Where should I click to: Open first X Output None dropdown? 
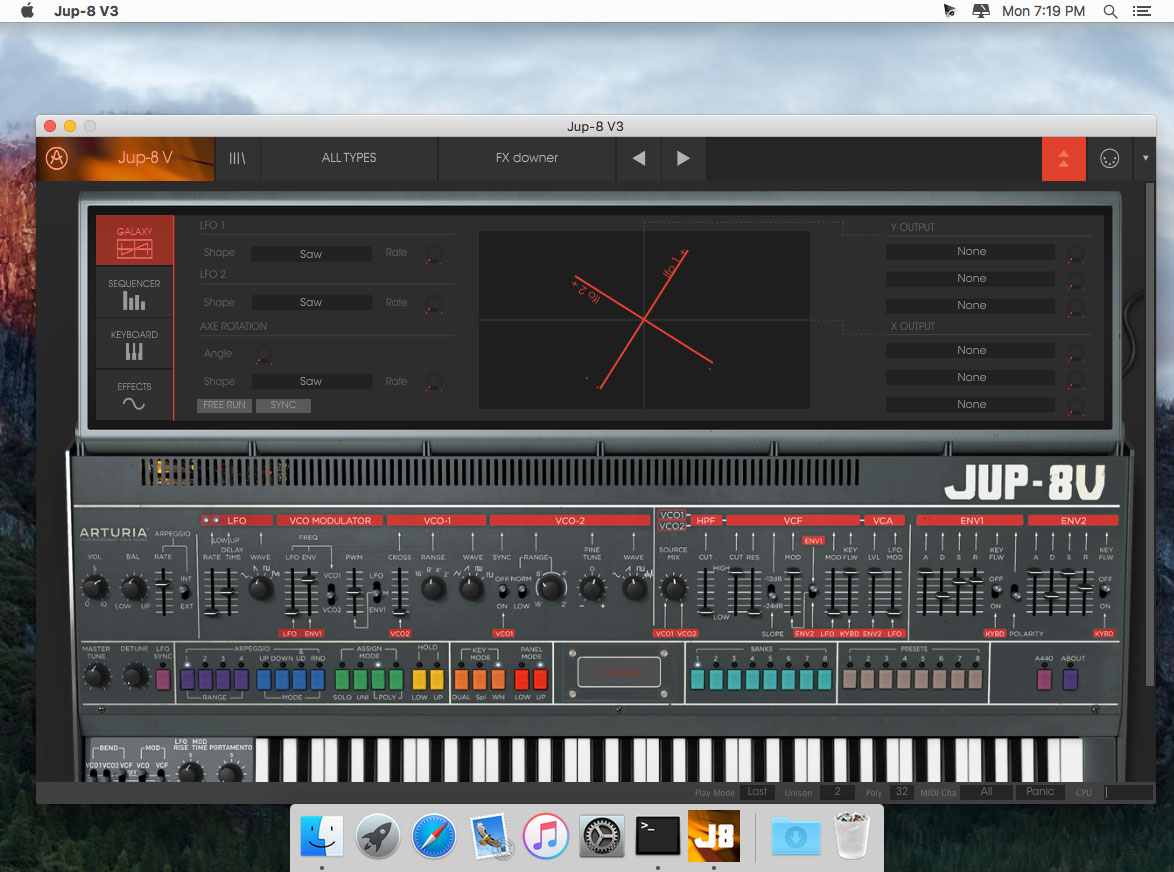(971, 350)
